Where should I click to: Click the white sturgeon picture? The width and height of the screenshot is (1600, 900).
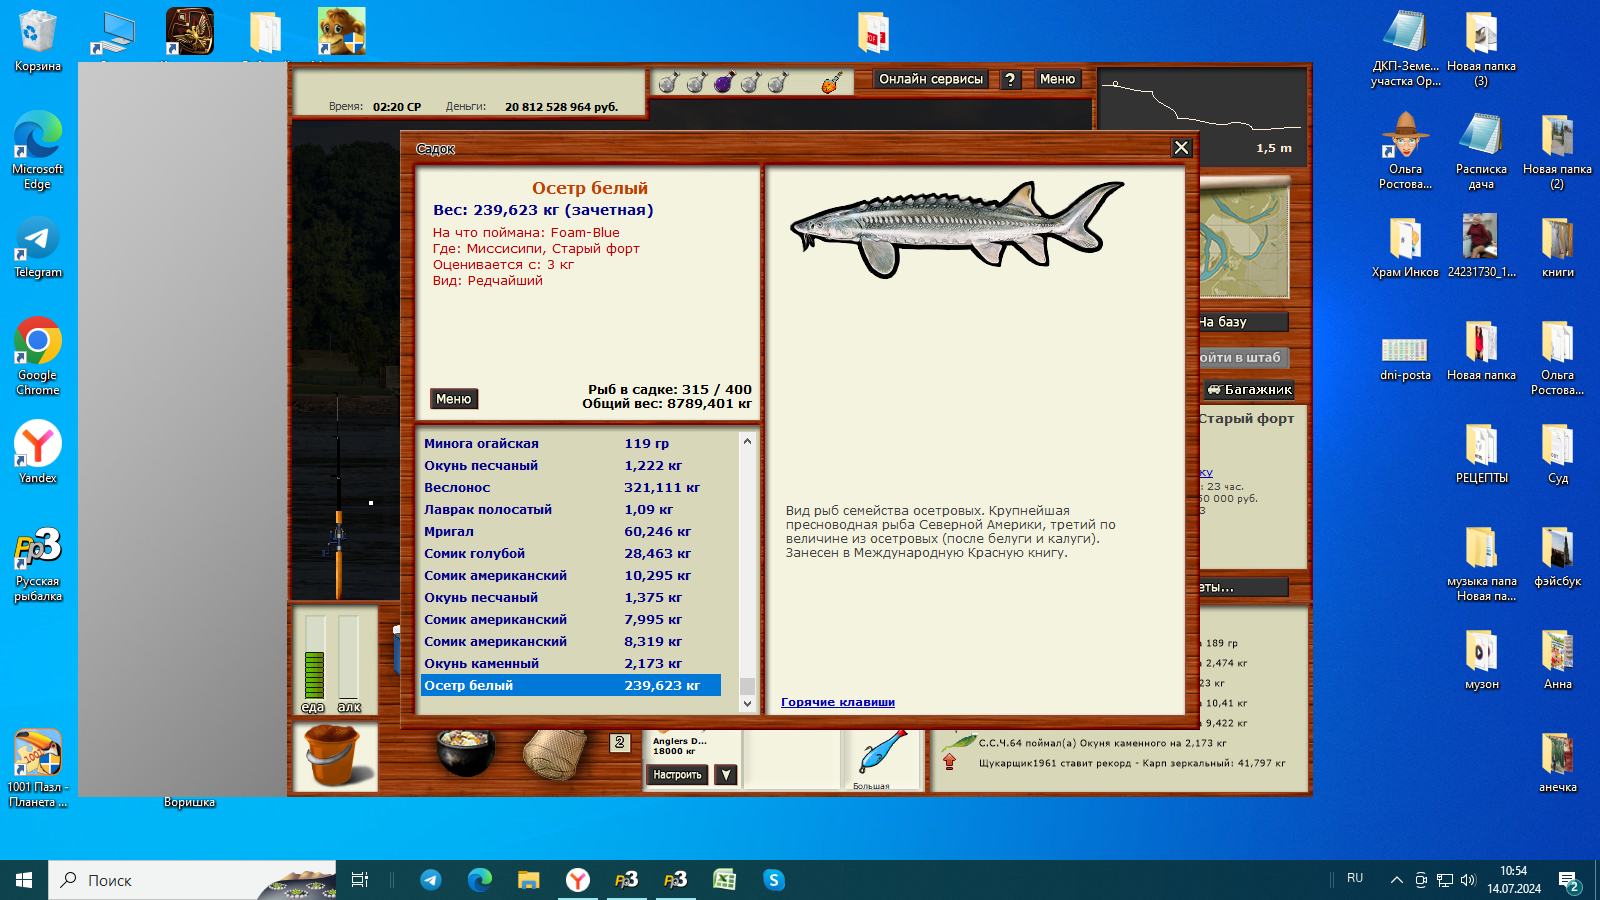(x=957, y=228)
